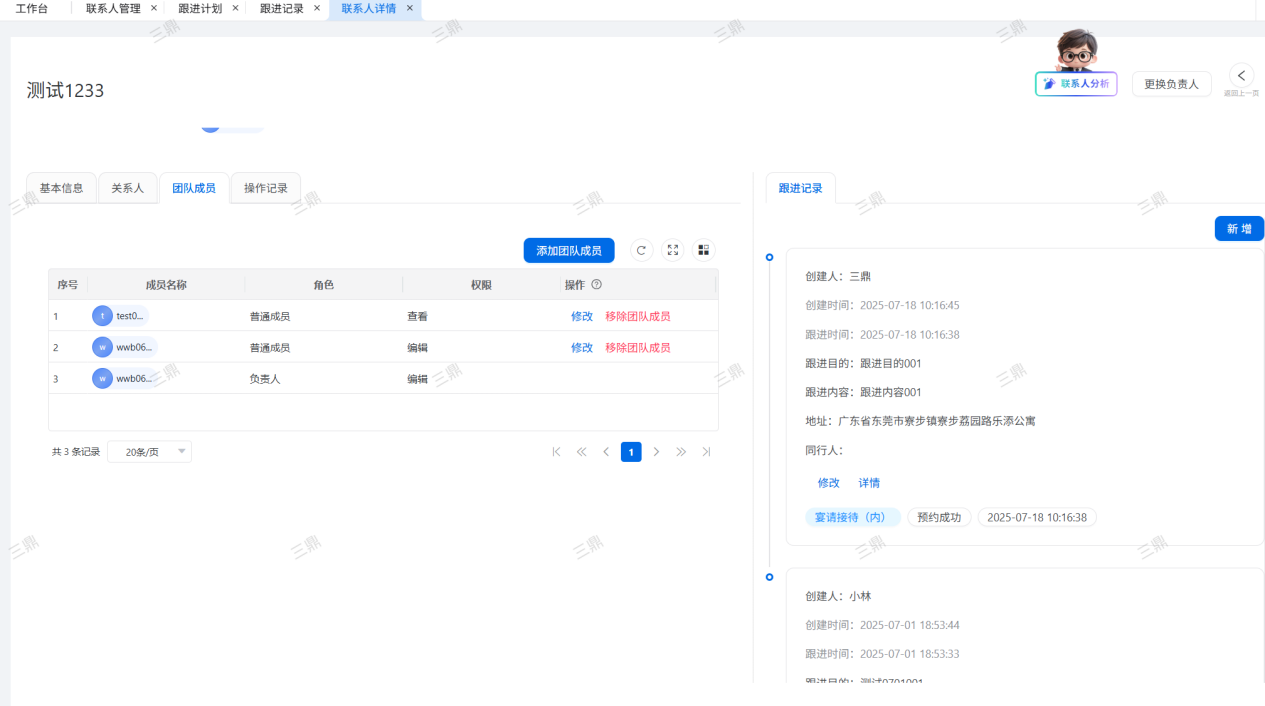Go to the last page of pagination
This screenshot has height=706, width=1265.
(x=706, y=452)
